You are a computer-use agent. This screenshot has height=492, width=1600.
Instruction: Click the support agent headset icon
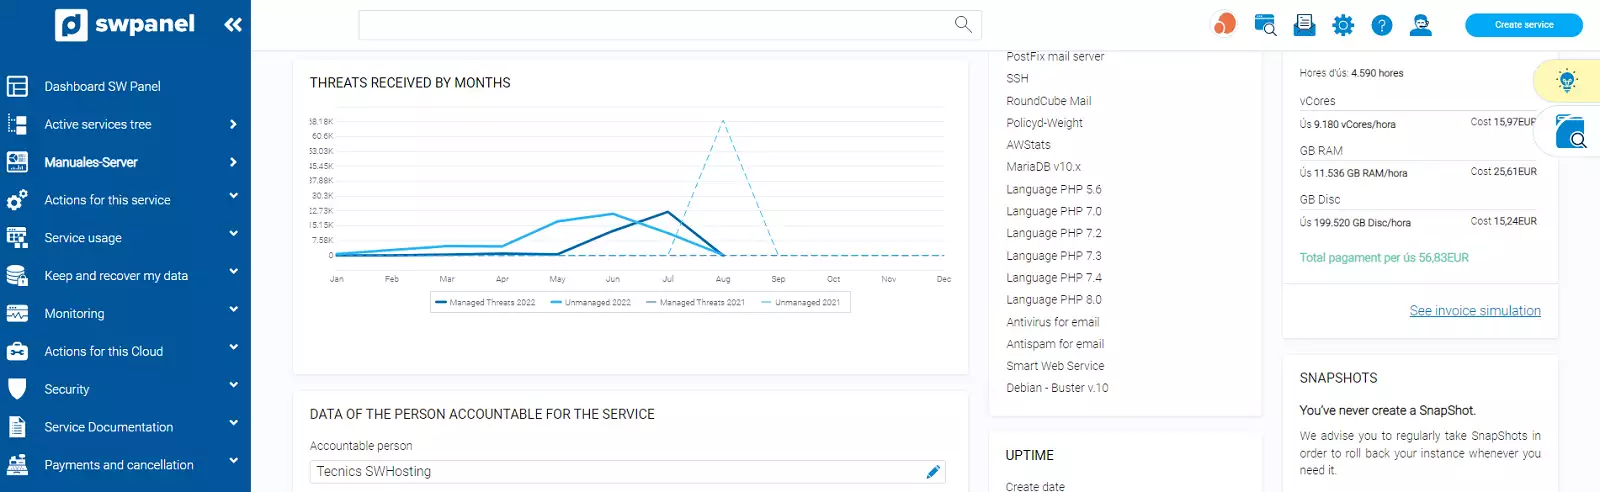[x=1420, y=25]
